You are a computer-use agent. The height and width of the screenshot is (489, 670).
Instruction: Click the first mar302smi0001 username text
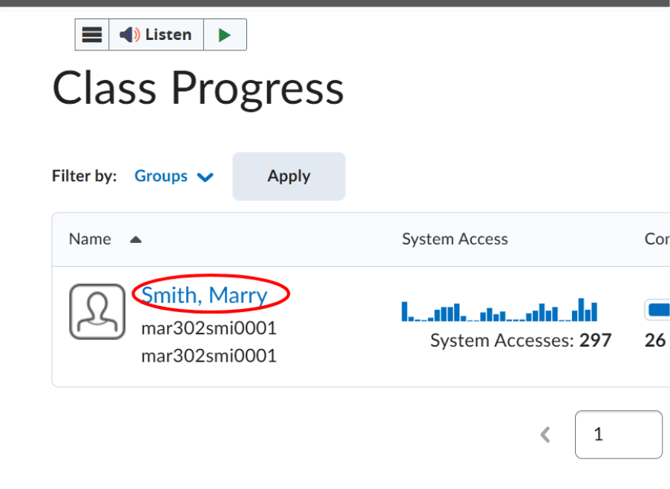209,329
